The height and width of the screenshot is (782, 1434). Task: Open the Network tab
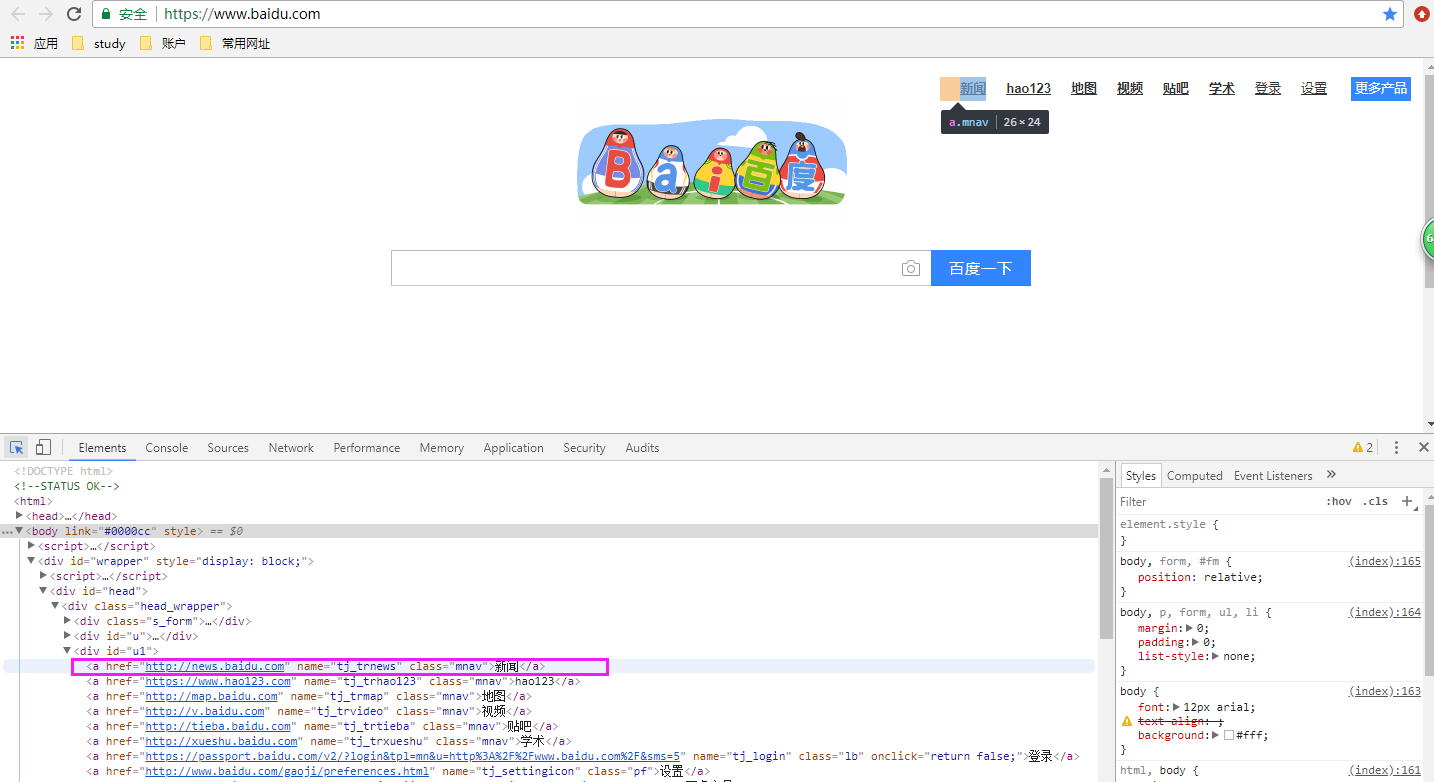291,448
